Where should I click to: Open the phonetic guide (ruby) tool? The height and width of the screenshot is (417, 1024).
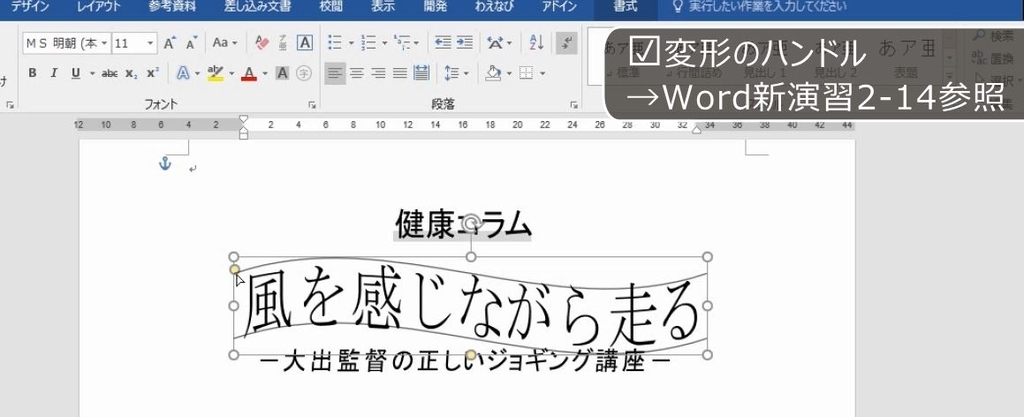pos(283,43)
